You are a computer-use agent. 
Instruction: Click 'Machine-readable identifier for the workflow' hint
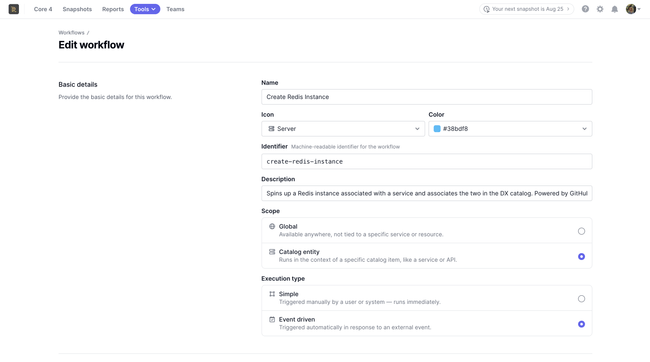pos(345,147)
